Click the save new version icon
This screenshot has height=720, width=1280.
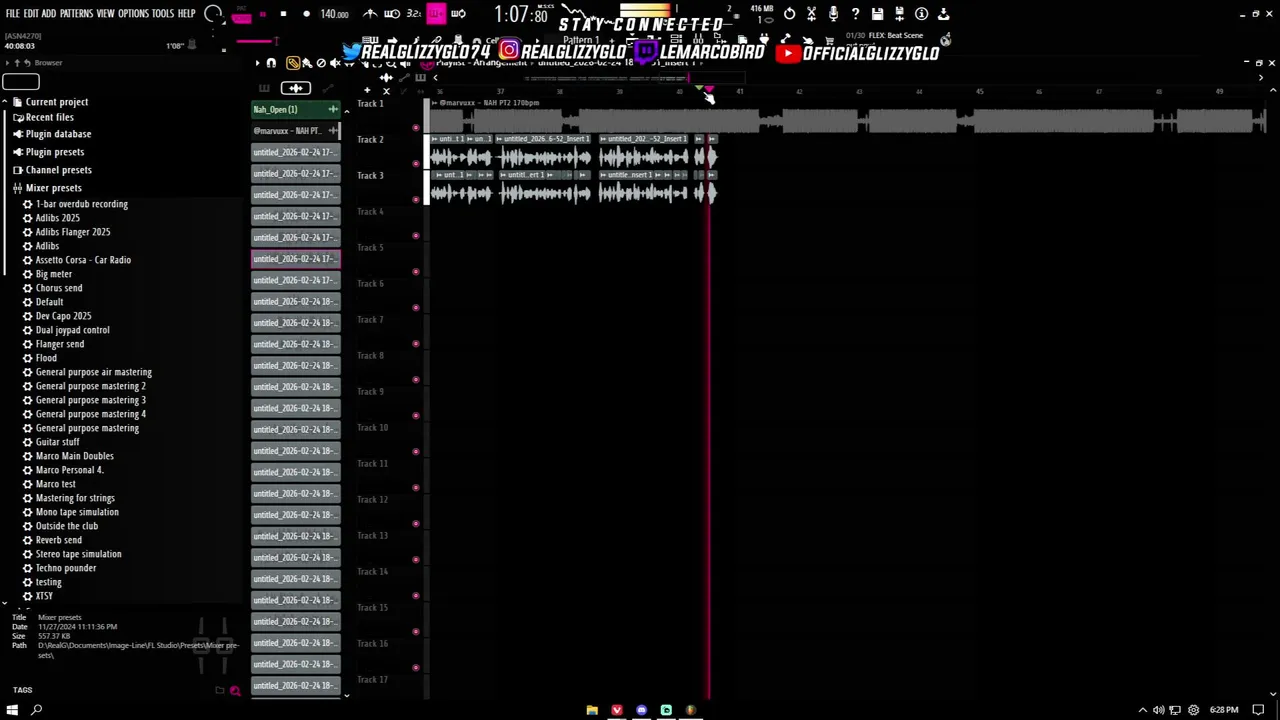(899, 14)
